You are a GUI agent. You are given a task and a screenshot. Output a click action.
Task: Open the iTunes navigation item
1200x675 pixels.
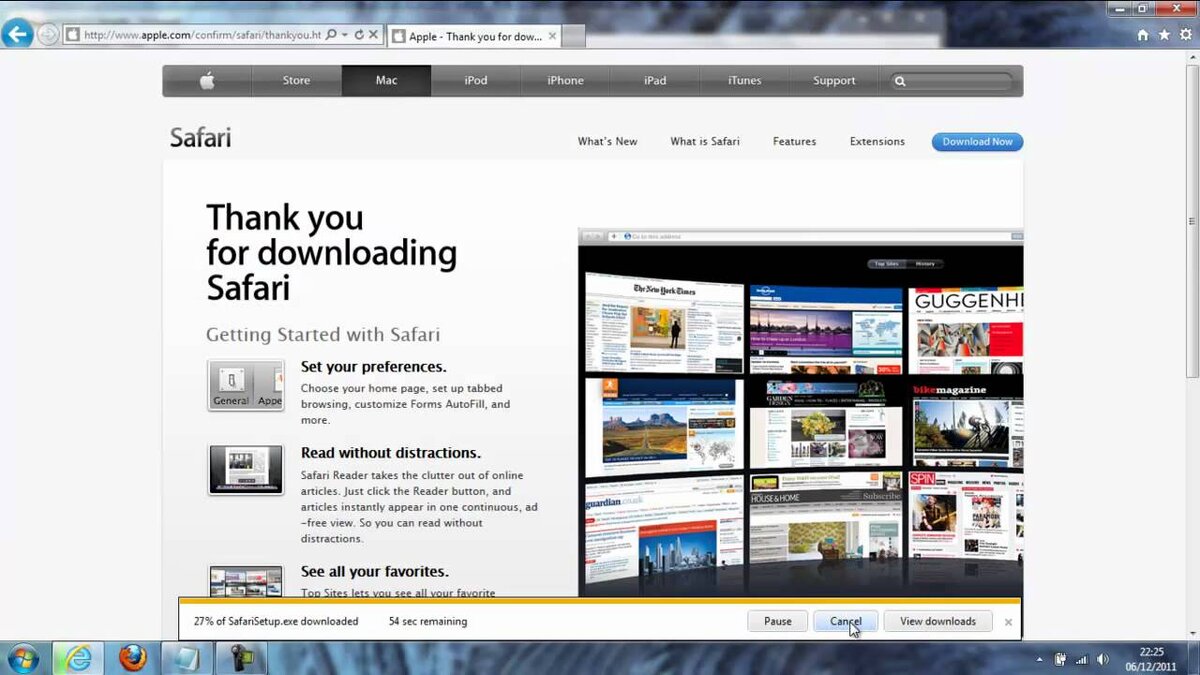pyautogui.click(x=744, y=81)
